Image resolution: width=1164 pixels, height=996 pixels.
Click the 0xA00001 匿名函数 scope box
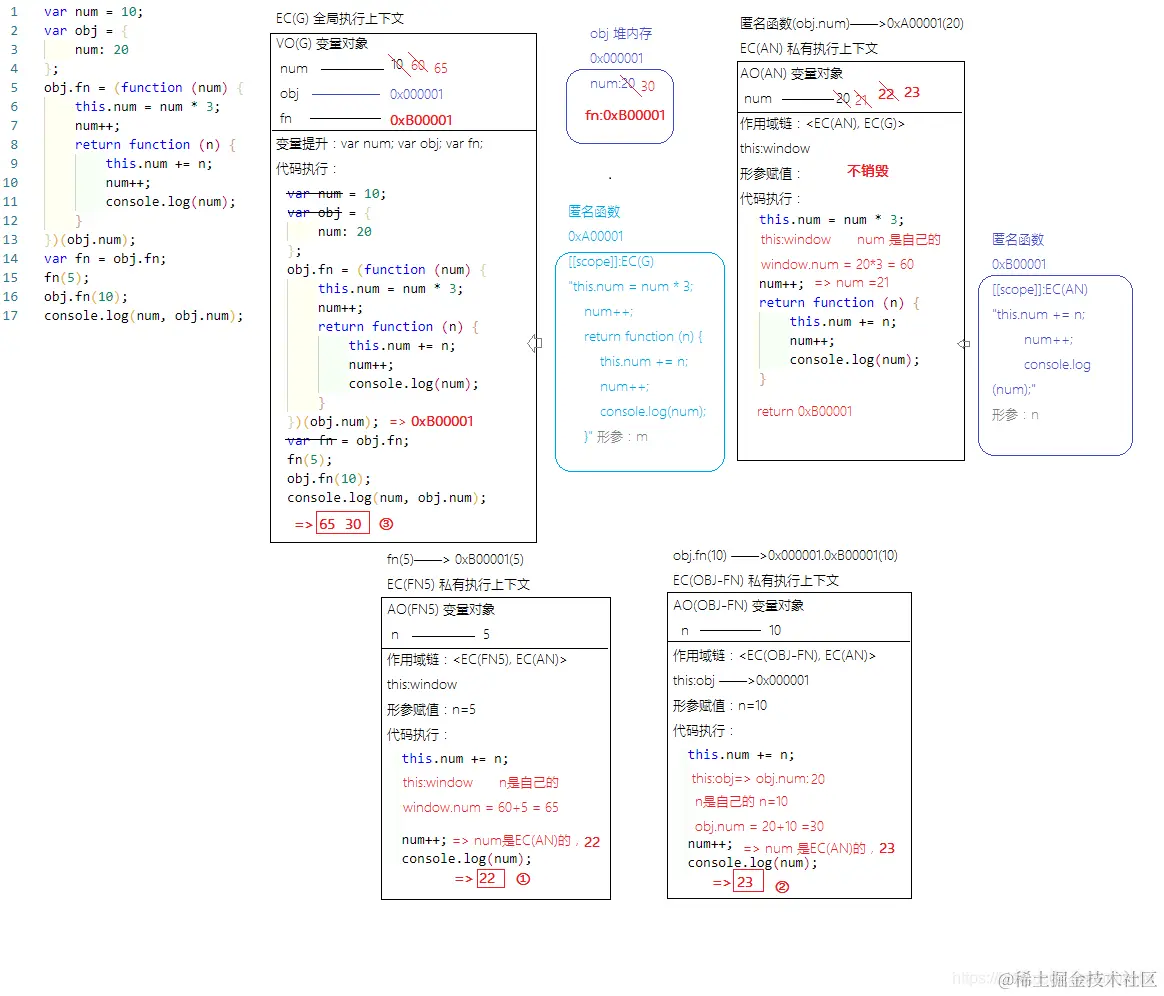pos(639,360)
